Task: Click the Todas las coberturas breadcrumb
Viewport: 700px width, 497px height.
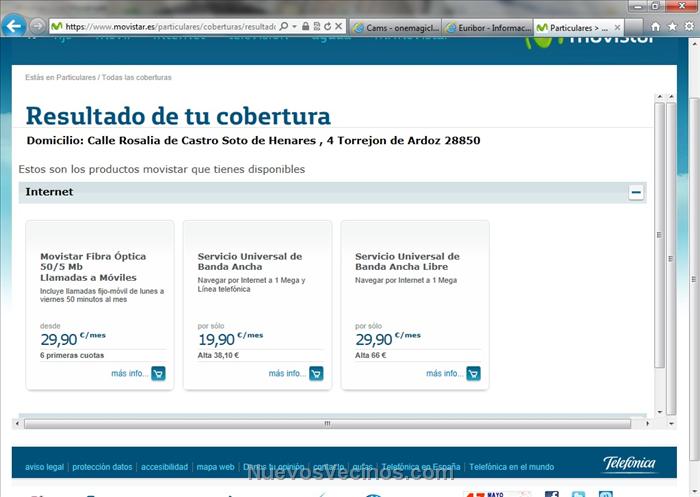Action: (137, 77)
